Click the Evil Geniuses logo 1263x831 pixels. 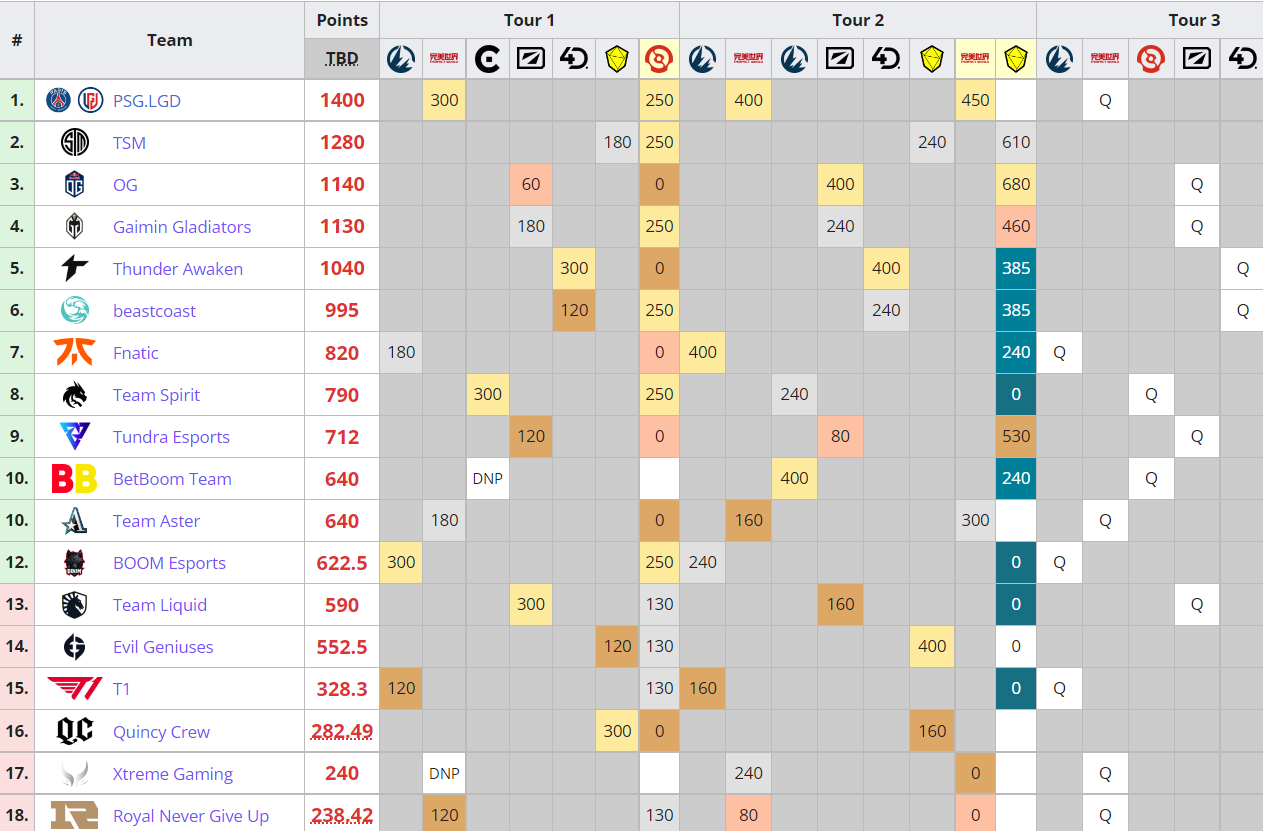click(x=75, y=647)
